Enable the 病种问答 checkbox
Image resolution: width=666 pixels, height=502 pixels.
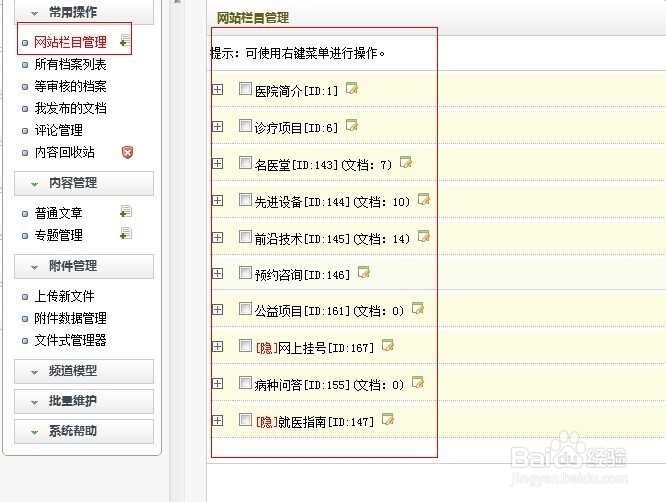[245, 382]
